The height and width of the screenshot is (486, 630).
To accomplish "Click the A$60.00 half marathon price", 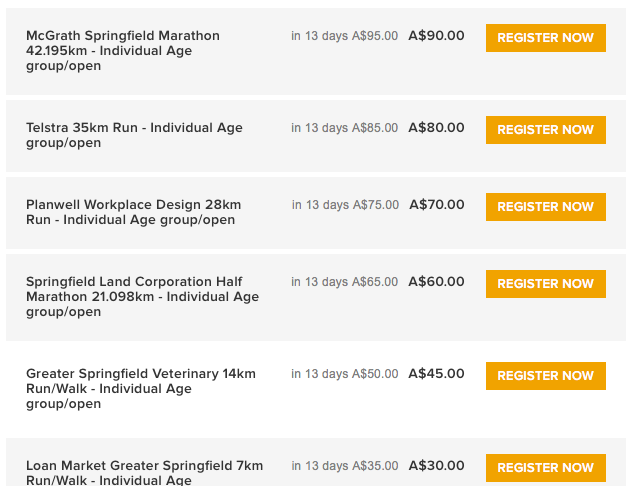I will (436, 282).
